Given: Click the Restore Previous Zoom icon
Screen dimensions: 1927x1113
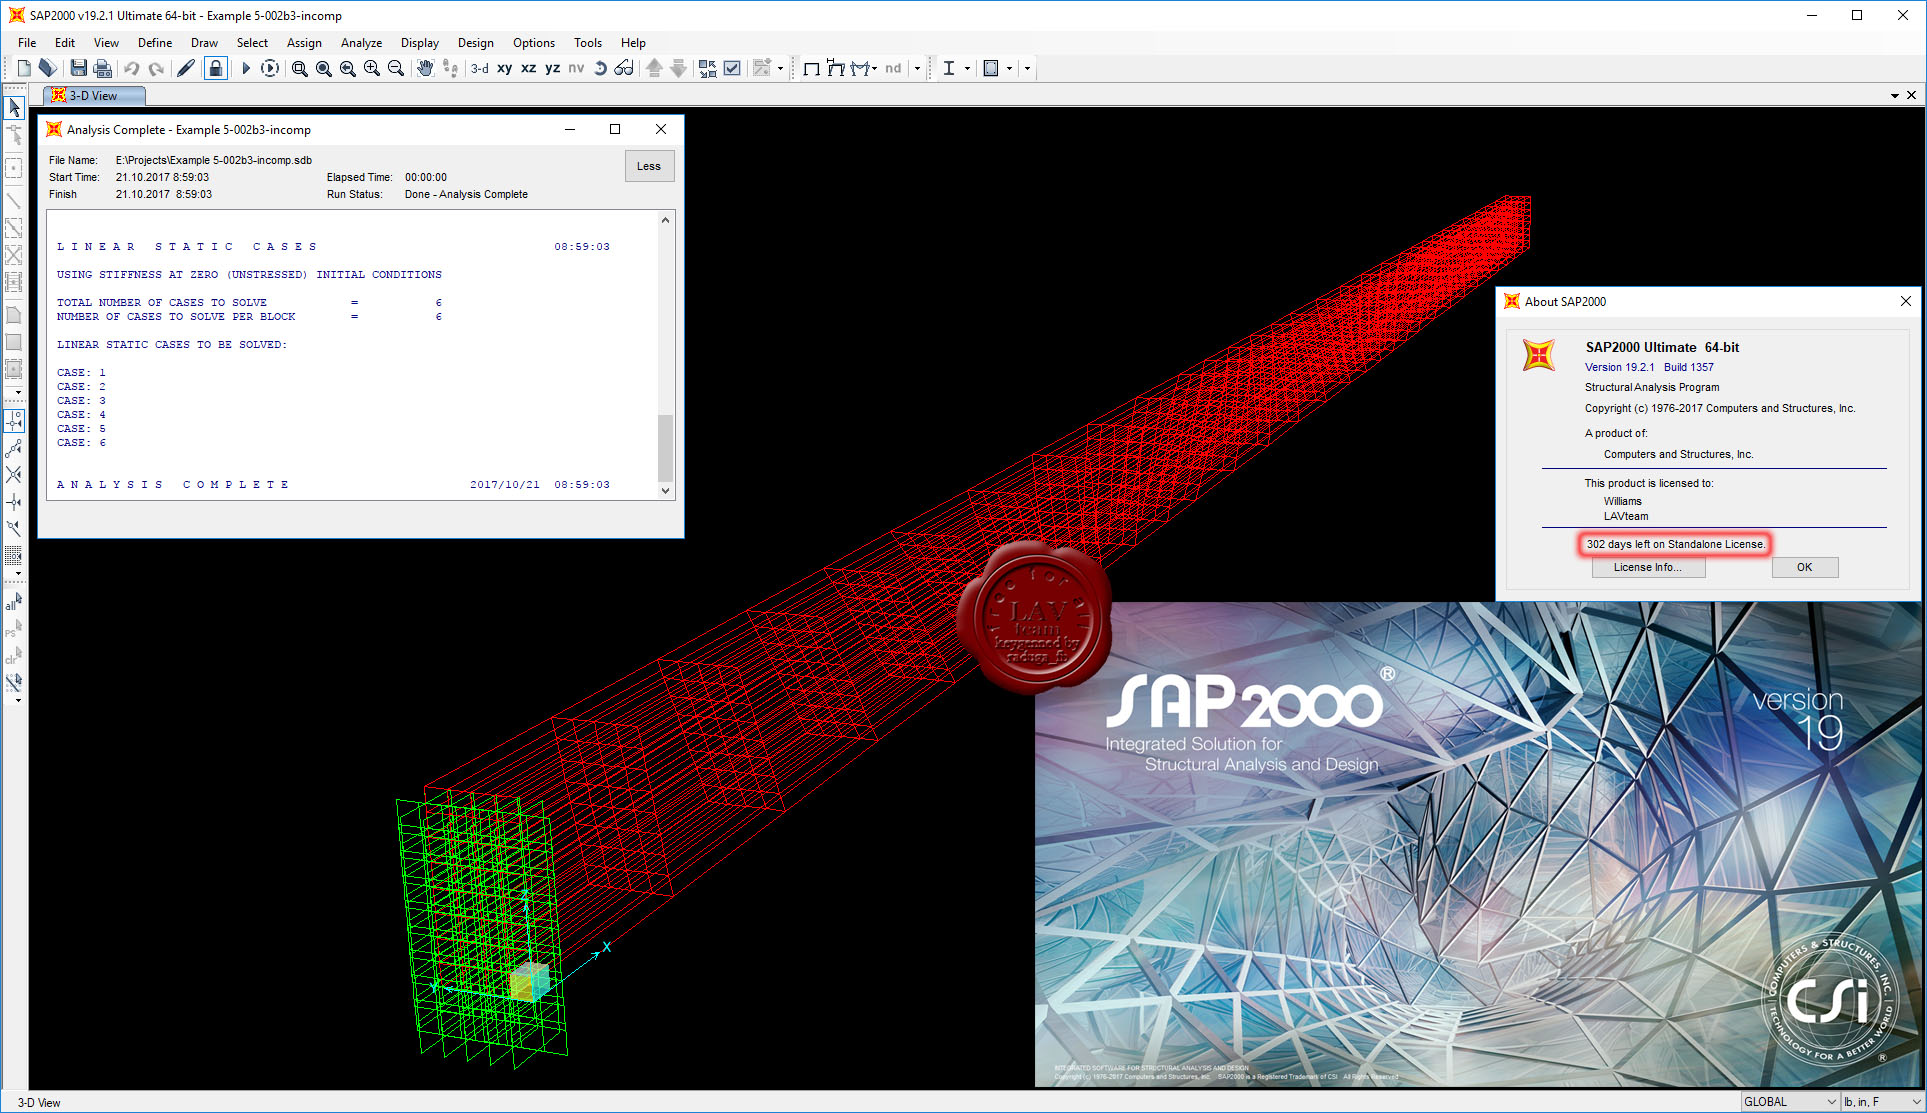Looking at the screenshot, I should point(348,68).
